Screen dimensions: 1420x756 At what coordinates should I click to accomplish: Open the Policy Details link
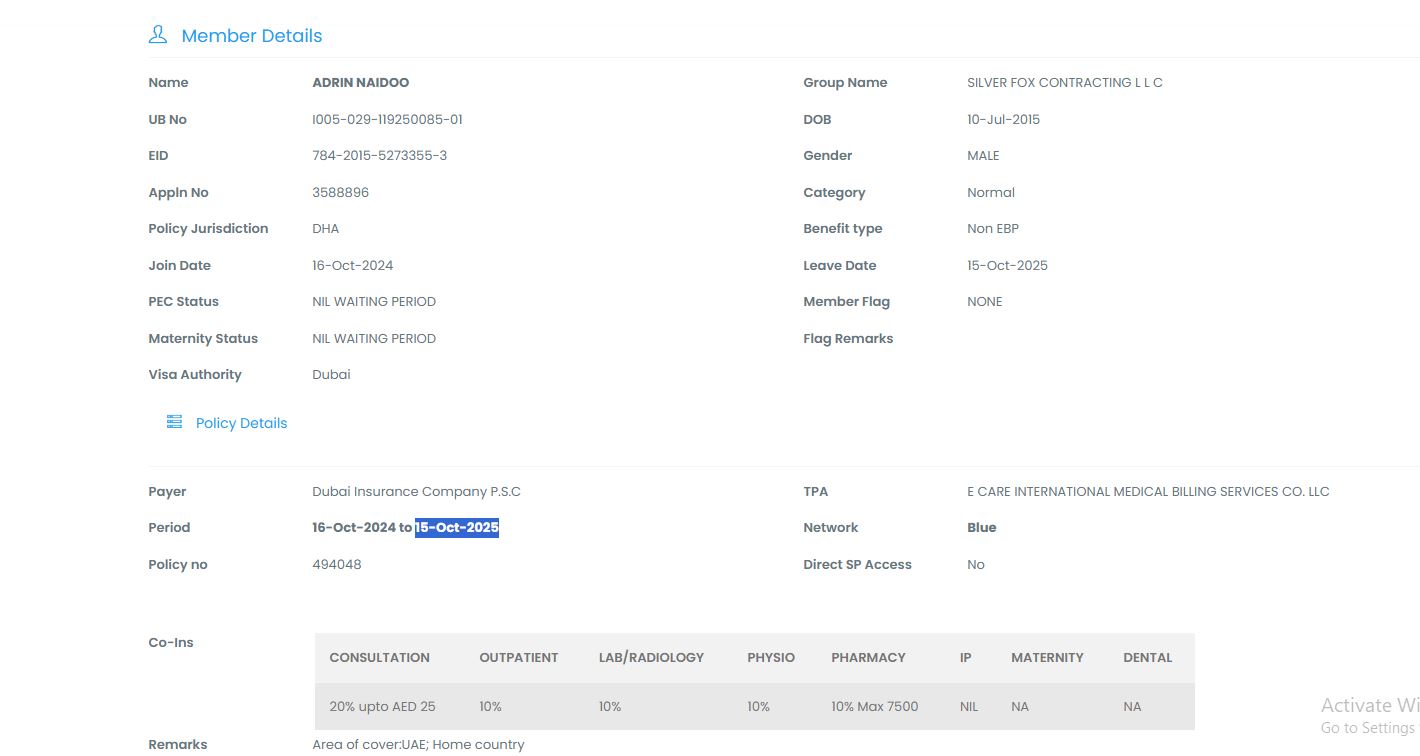coord(241,423)
